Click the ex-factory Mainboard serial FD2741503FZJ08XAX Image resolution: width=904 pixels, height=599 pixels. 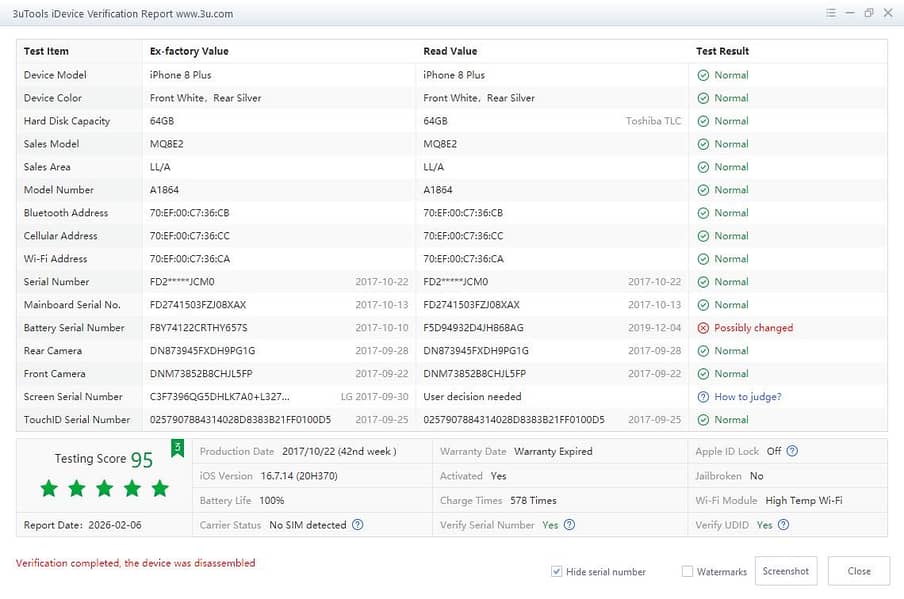(x=198, y=304)
